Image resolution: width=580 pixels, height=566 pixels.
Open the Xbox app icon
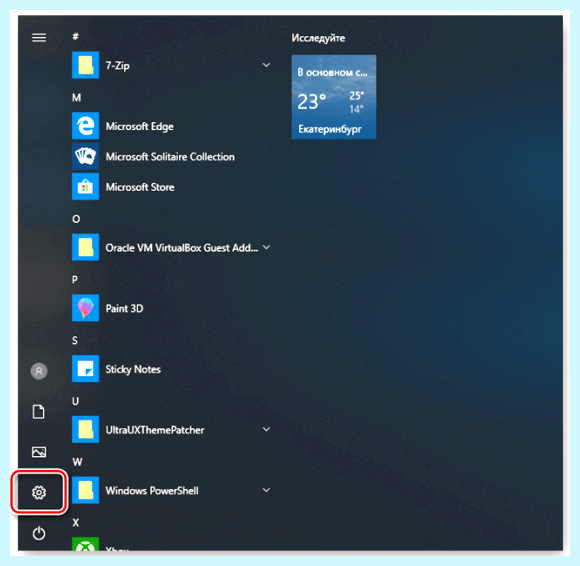point(85,544)
